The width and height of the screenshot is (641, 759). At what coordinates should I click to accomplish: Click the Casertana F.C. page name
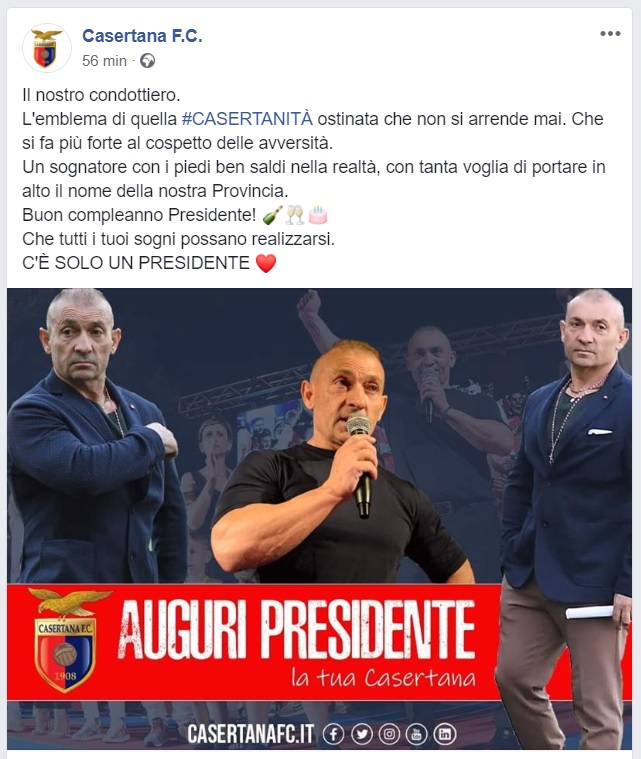[142, 35]
